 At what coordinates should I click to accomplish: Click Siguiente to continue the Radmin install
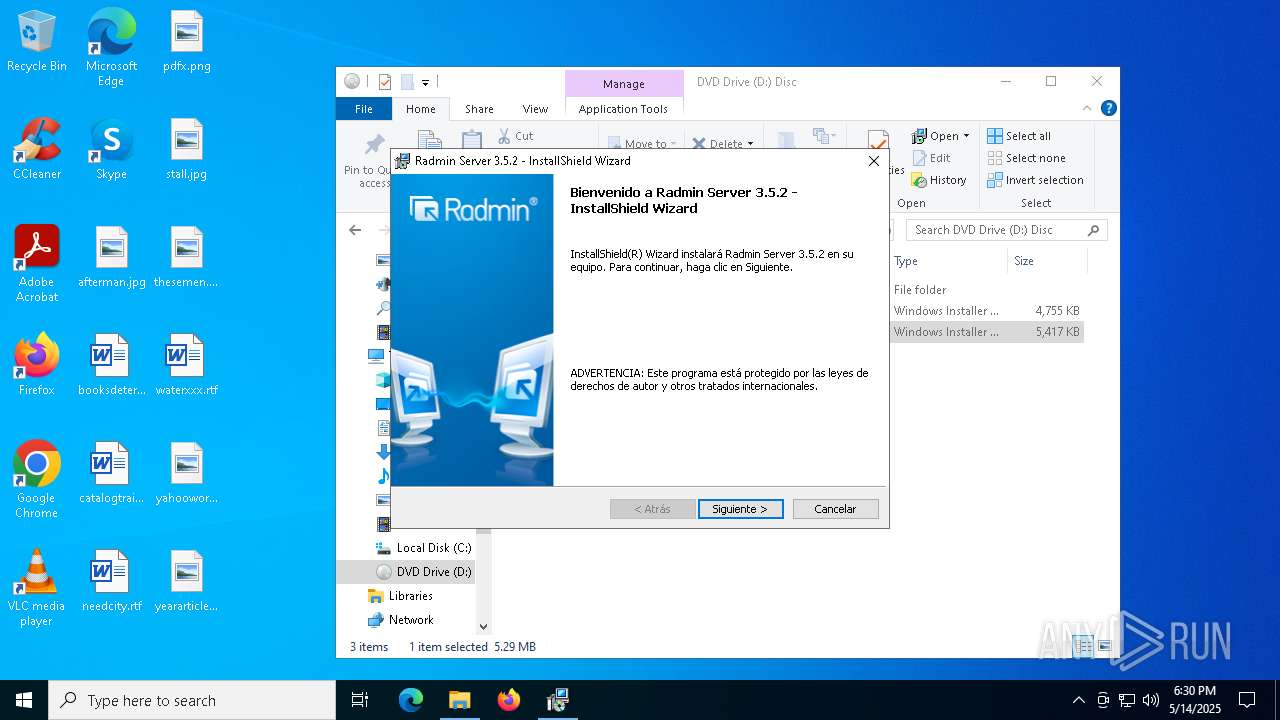[x=740, y=509]
